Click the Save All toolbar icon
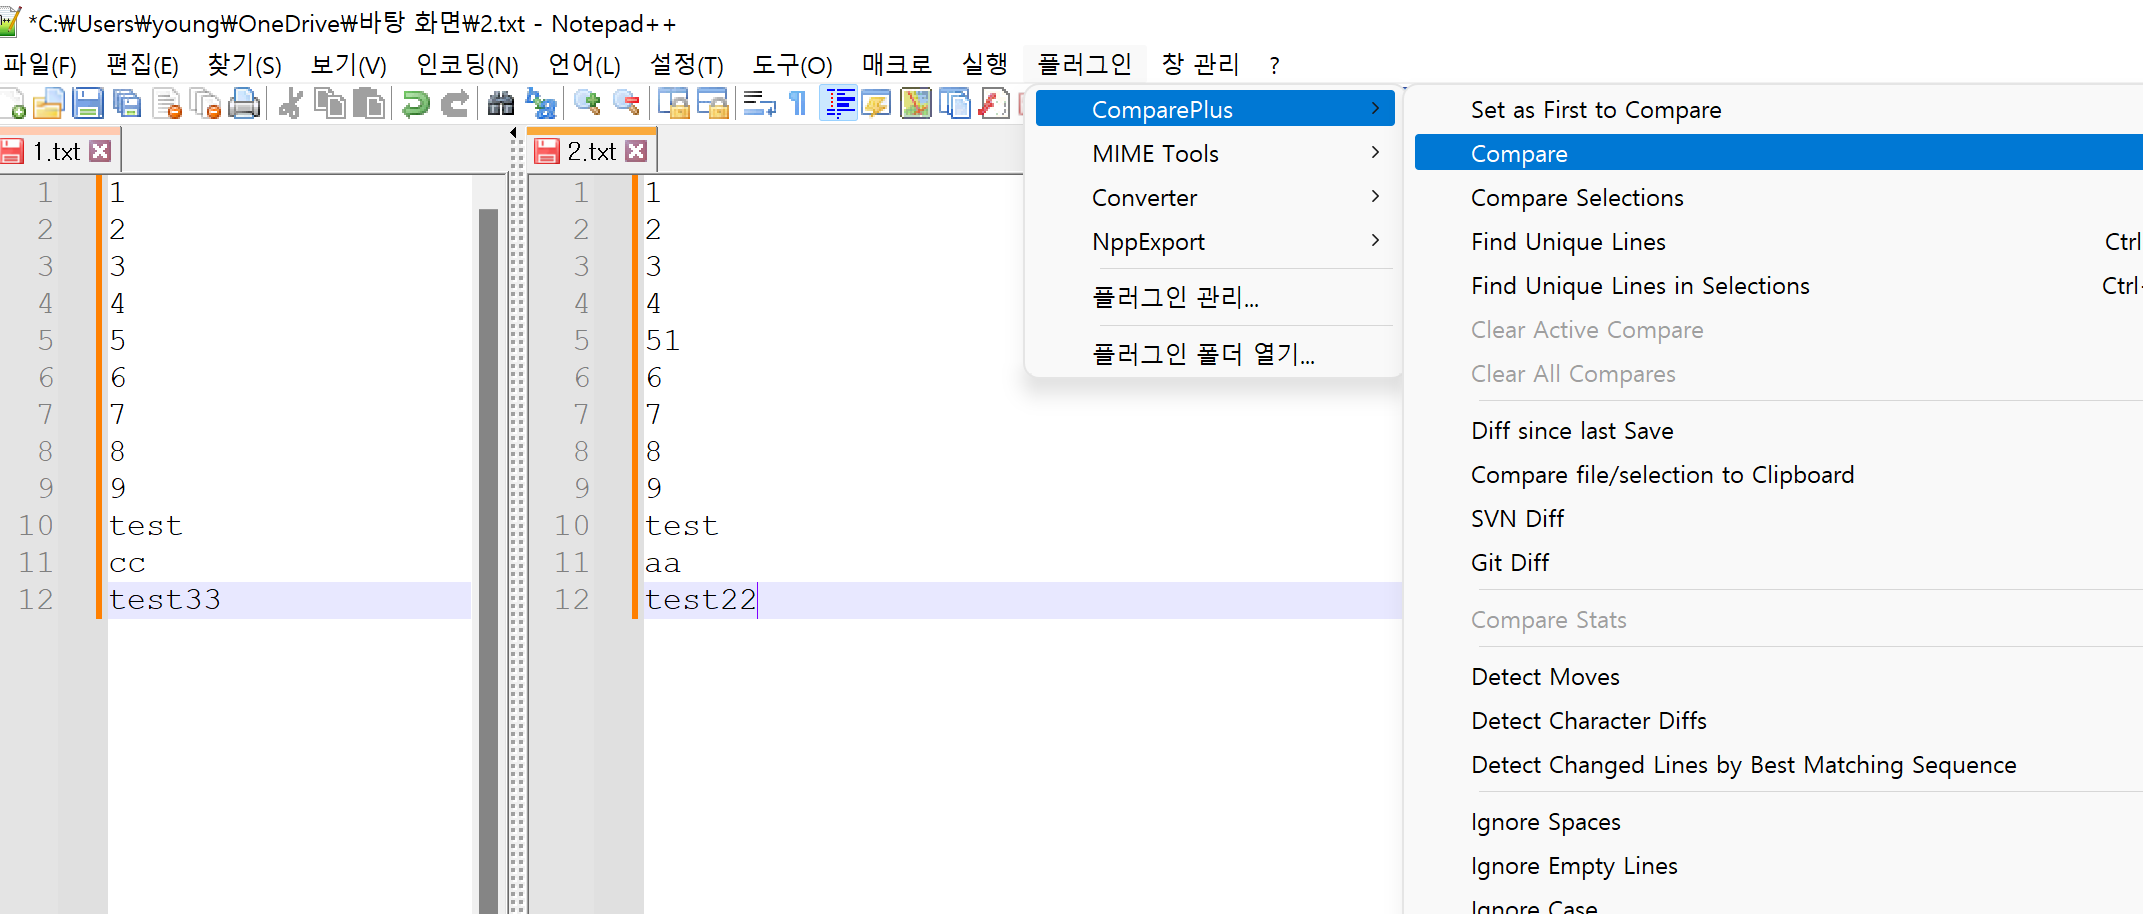The height and width of the screenshot is (914, 2143). pos(127,104)
